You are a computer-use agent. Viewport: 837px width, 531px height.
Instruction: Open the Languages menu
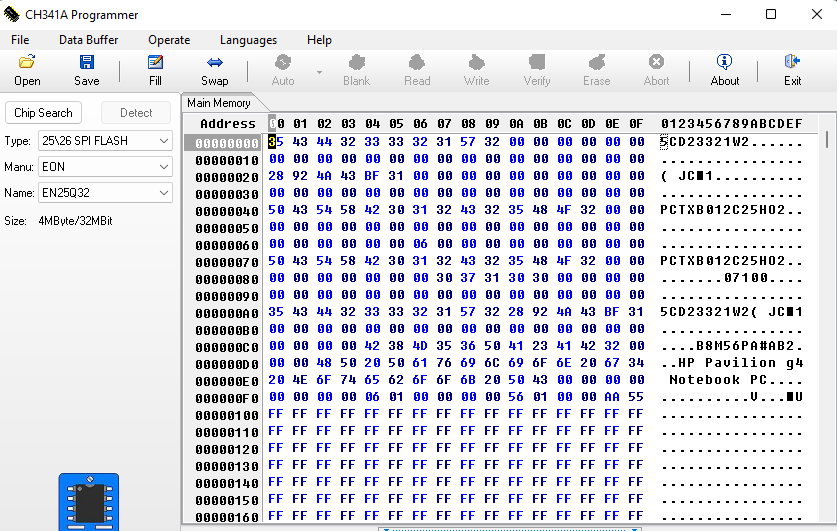click(248, 40)
